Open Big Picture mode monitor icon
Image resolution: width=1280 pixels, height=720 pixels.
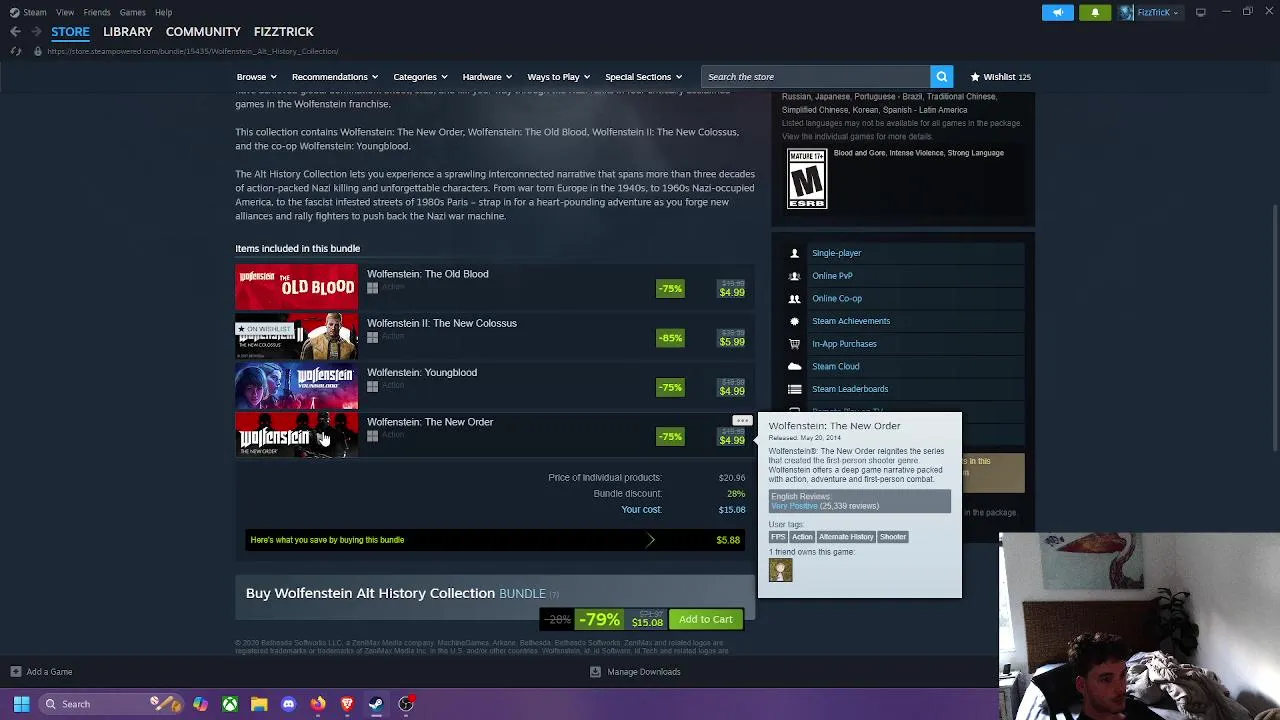click(x=1201, y=12)
